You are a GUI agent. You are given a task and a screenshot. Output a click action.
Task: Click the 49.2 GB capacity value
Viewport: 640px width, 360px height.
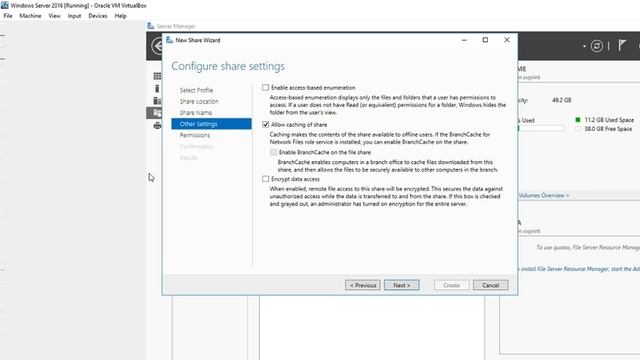point(562,100)
